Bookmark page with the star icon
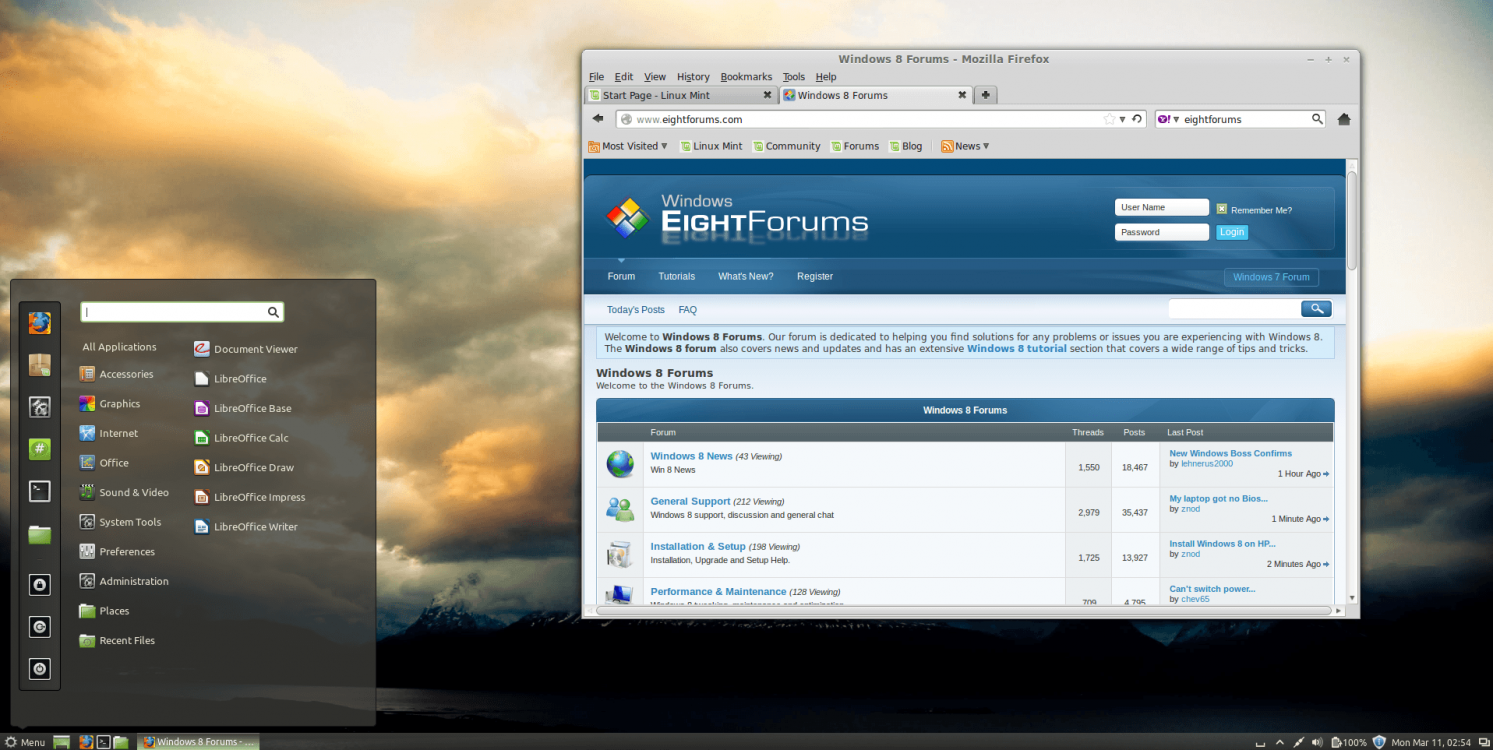Image resolution: width=1493 pixels, height=750 pixels. (x=1108, y=119)
